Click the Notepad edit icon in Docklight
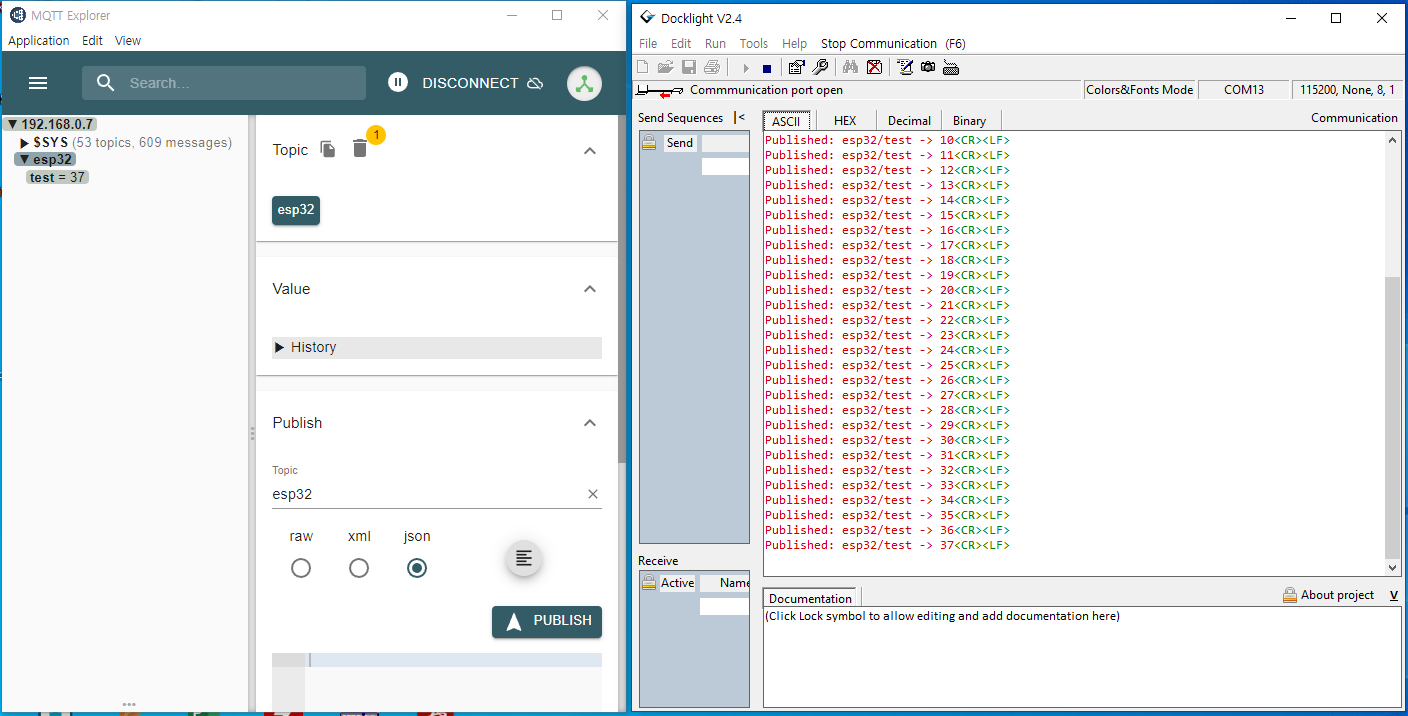This screenshot has width=1408, height=716. click(905, 67)
